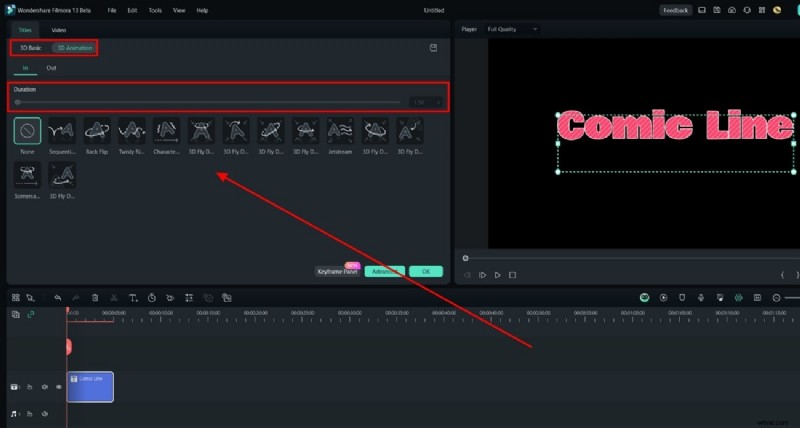The image size is (800, 428).
Task: Choose the Jetstream animation preset
Action: (341, 131)
